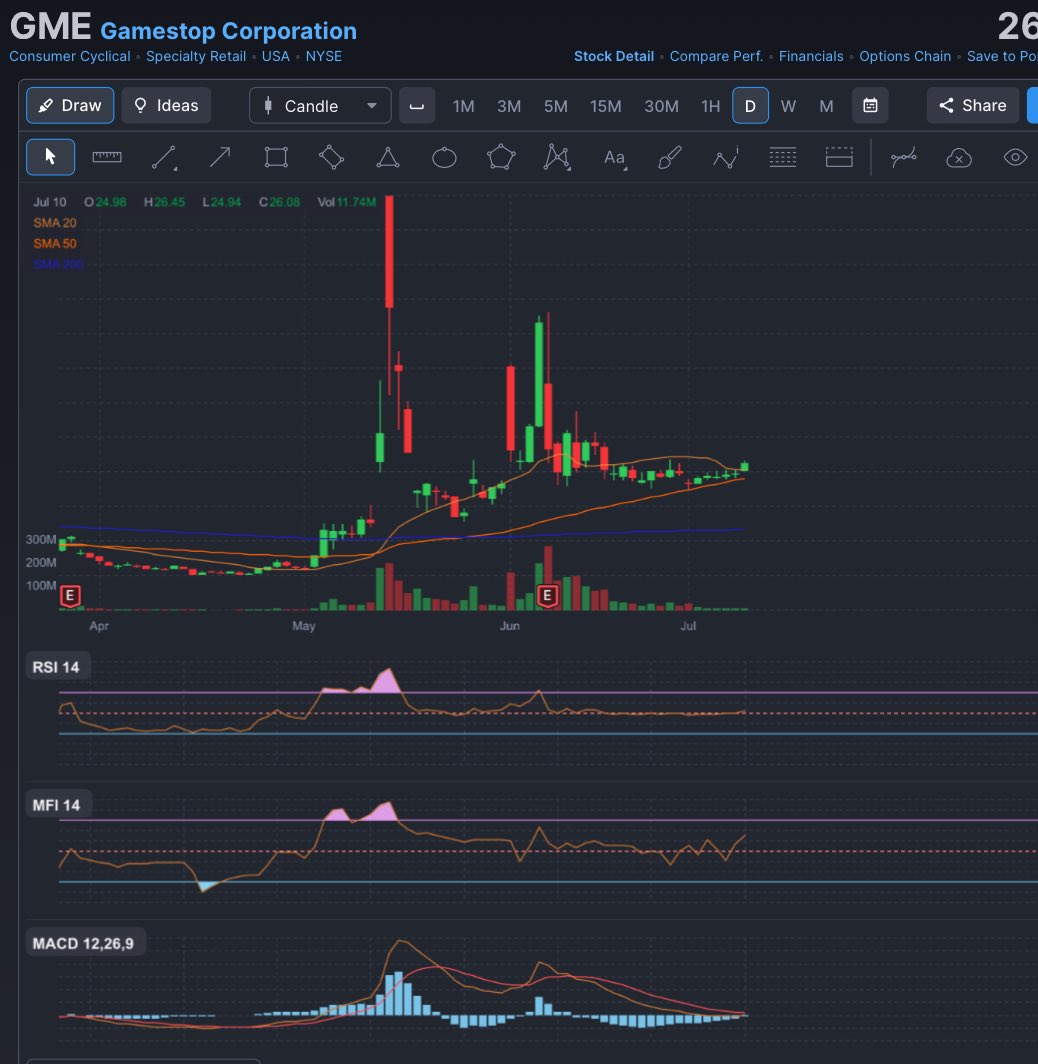
Task: Select the rotated rectangle tool
Action: (332, 157)
